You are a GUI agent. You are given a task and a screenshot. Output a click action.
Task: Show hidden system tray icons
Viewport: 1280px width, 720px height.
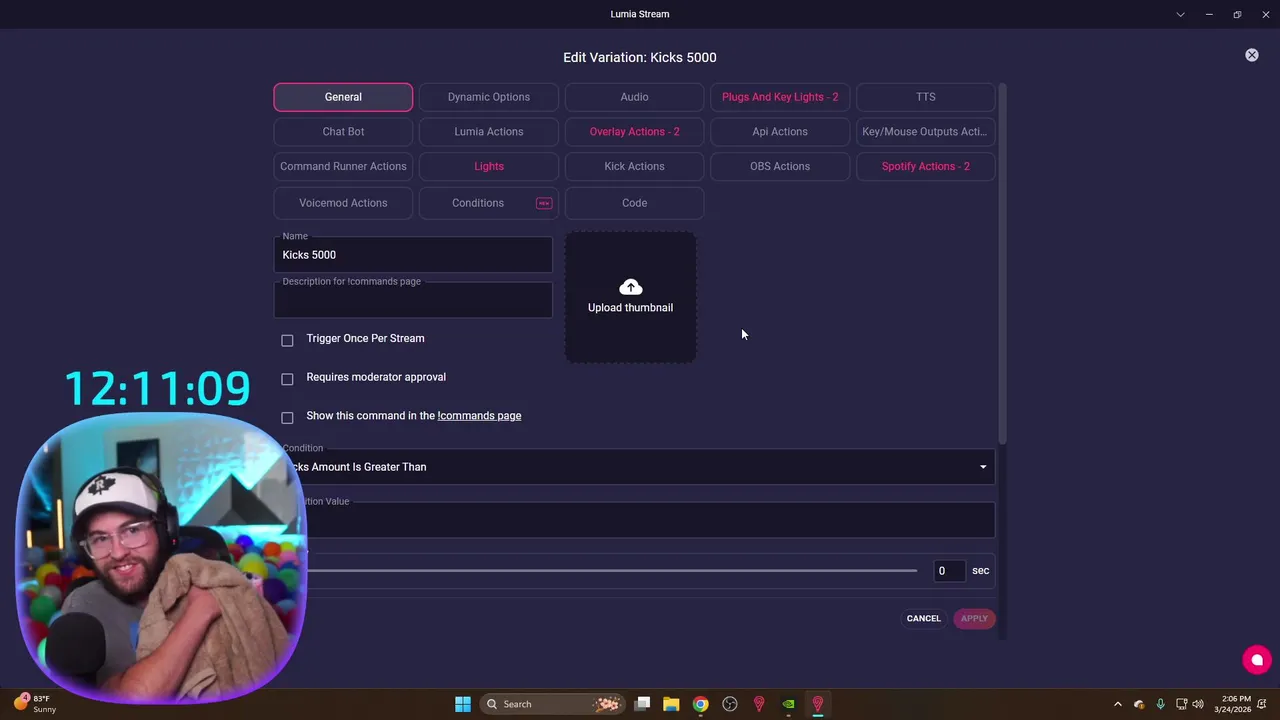click(x=1118, y=704)
